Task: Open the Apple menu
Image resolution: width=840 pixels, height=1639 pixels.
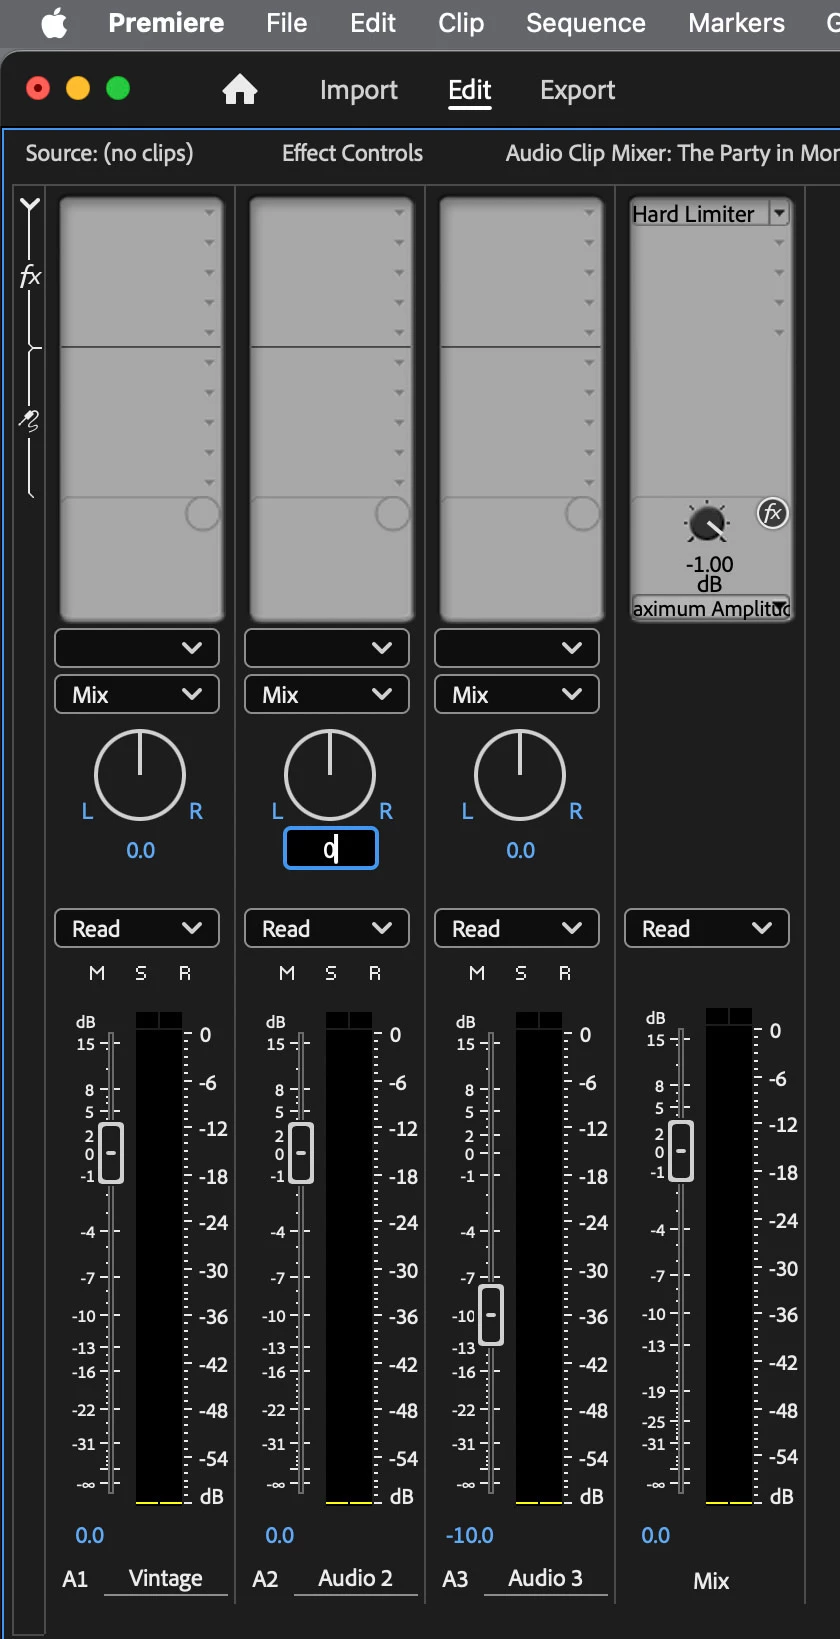Action: click(54, 22)
